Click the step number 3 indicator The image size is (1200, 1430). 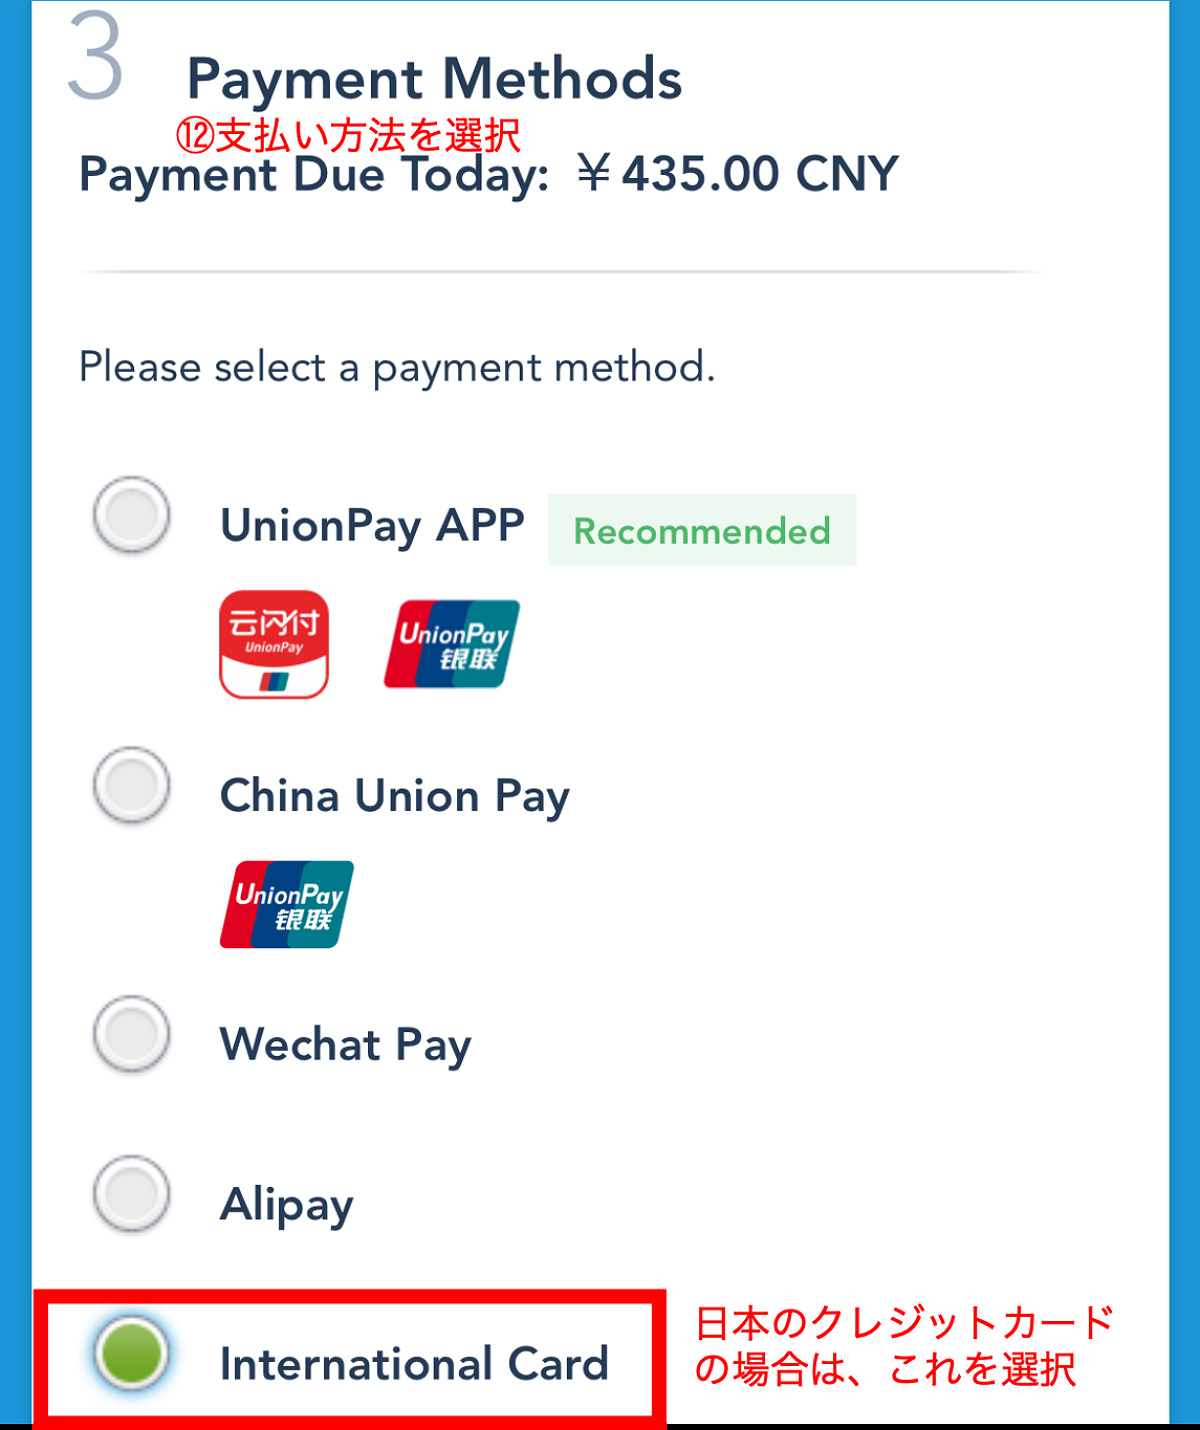[x=96, y=58]
